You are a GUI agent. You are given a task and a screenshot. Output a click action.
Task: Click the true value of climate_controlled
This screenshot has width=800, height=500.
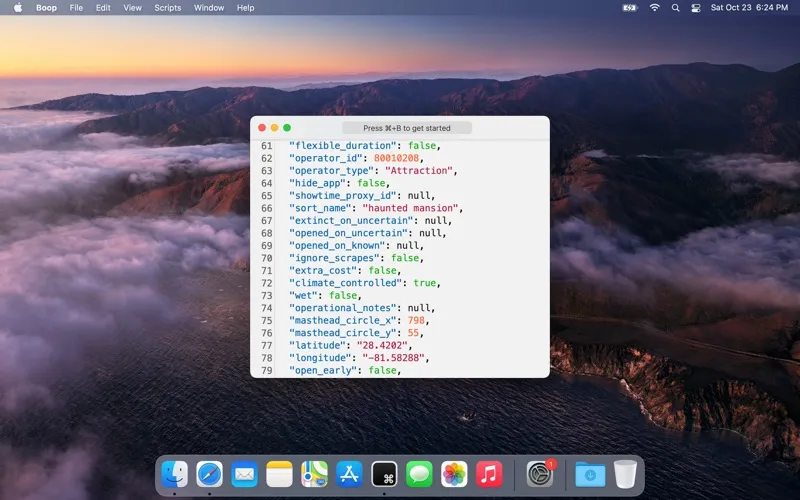pos(424,283)
